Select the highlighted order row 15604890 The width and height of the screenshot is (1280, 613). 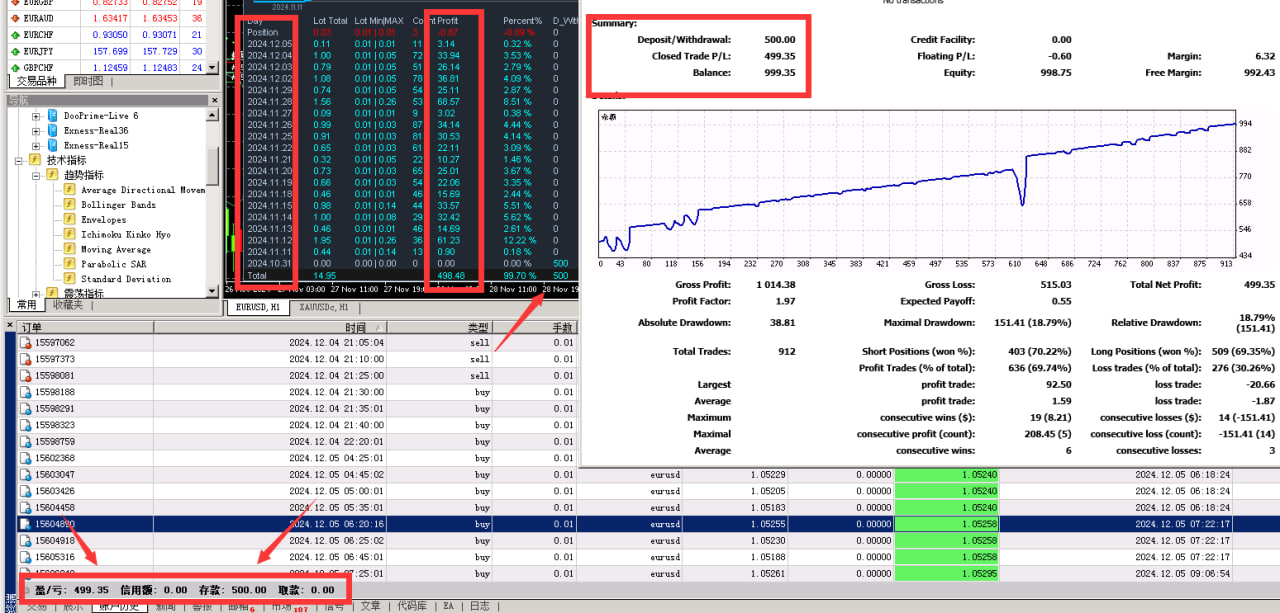tap(648, 524)
